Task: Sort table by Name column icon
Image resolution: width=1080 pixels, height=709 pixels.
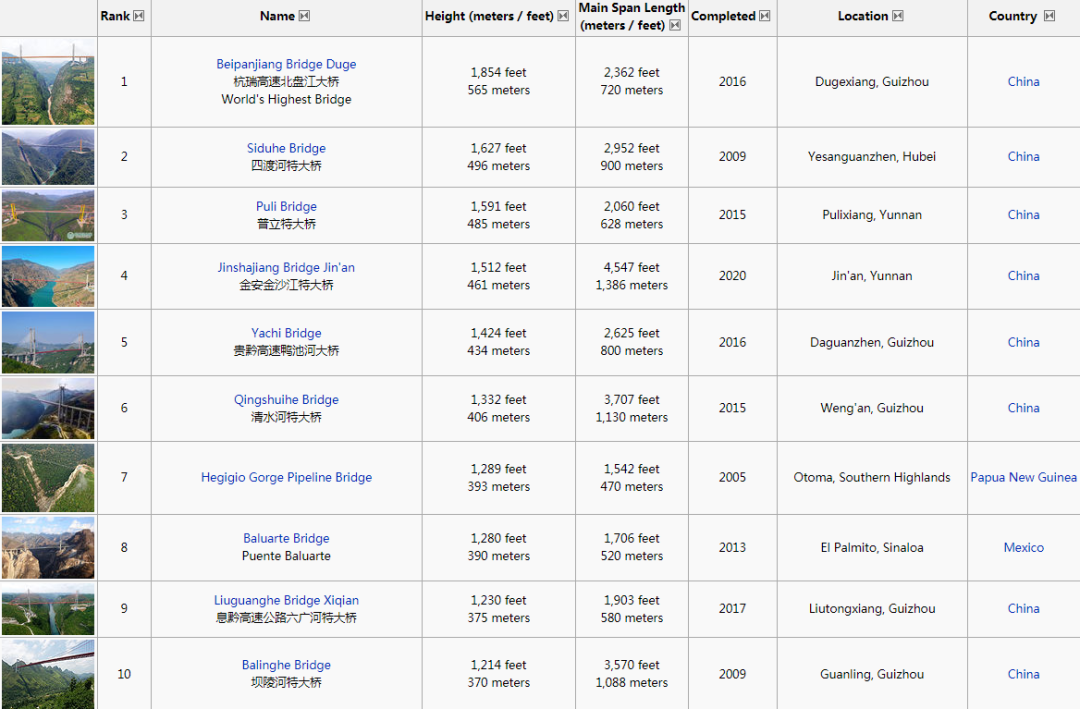Action: pyautogui.click(x=304, y=16)
